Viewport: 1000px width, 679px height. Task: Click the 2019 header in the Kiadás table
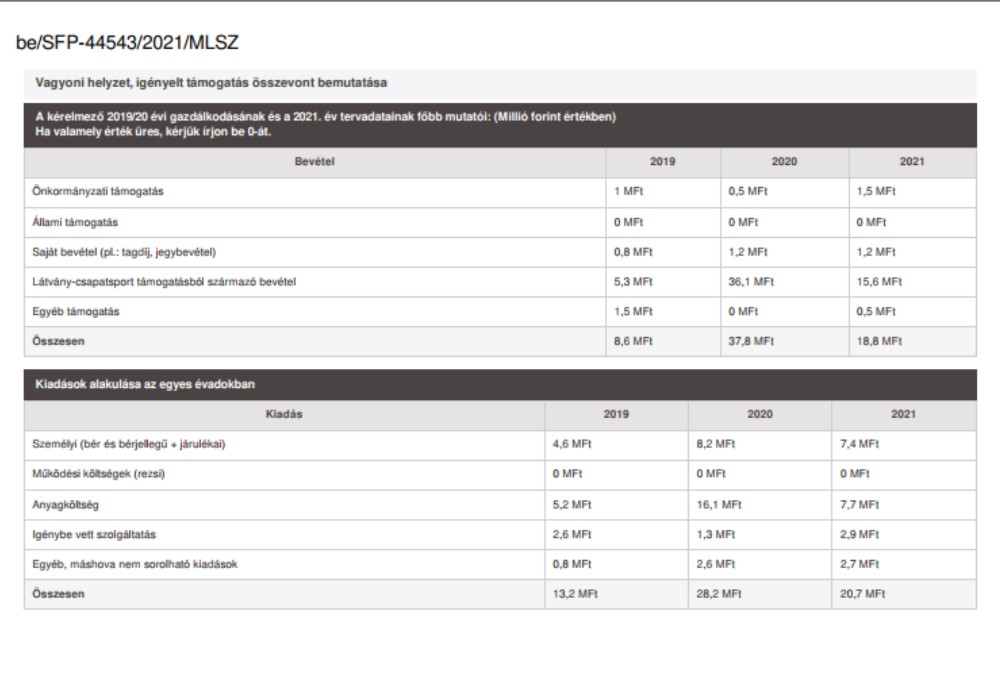[x=616, y=414]
